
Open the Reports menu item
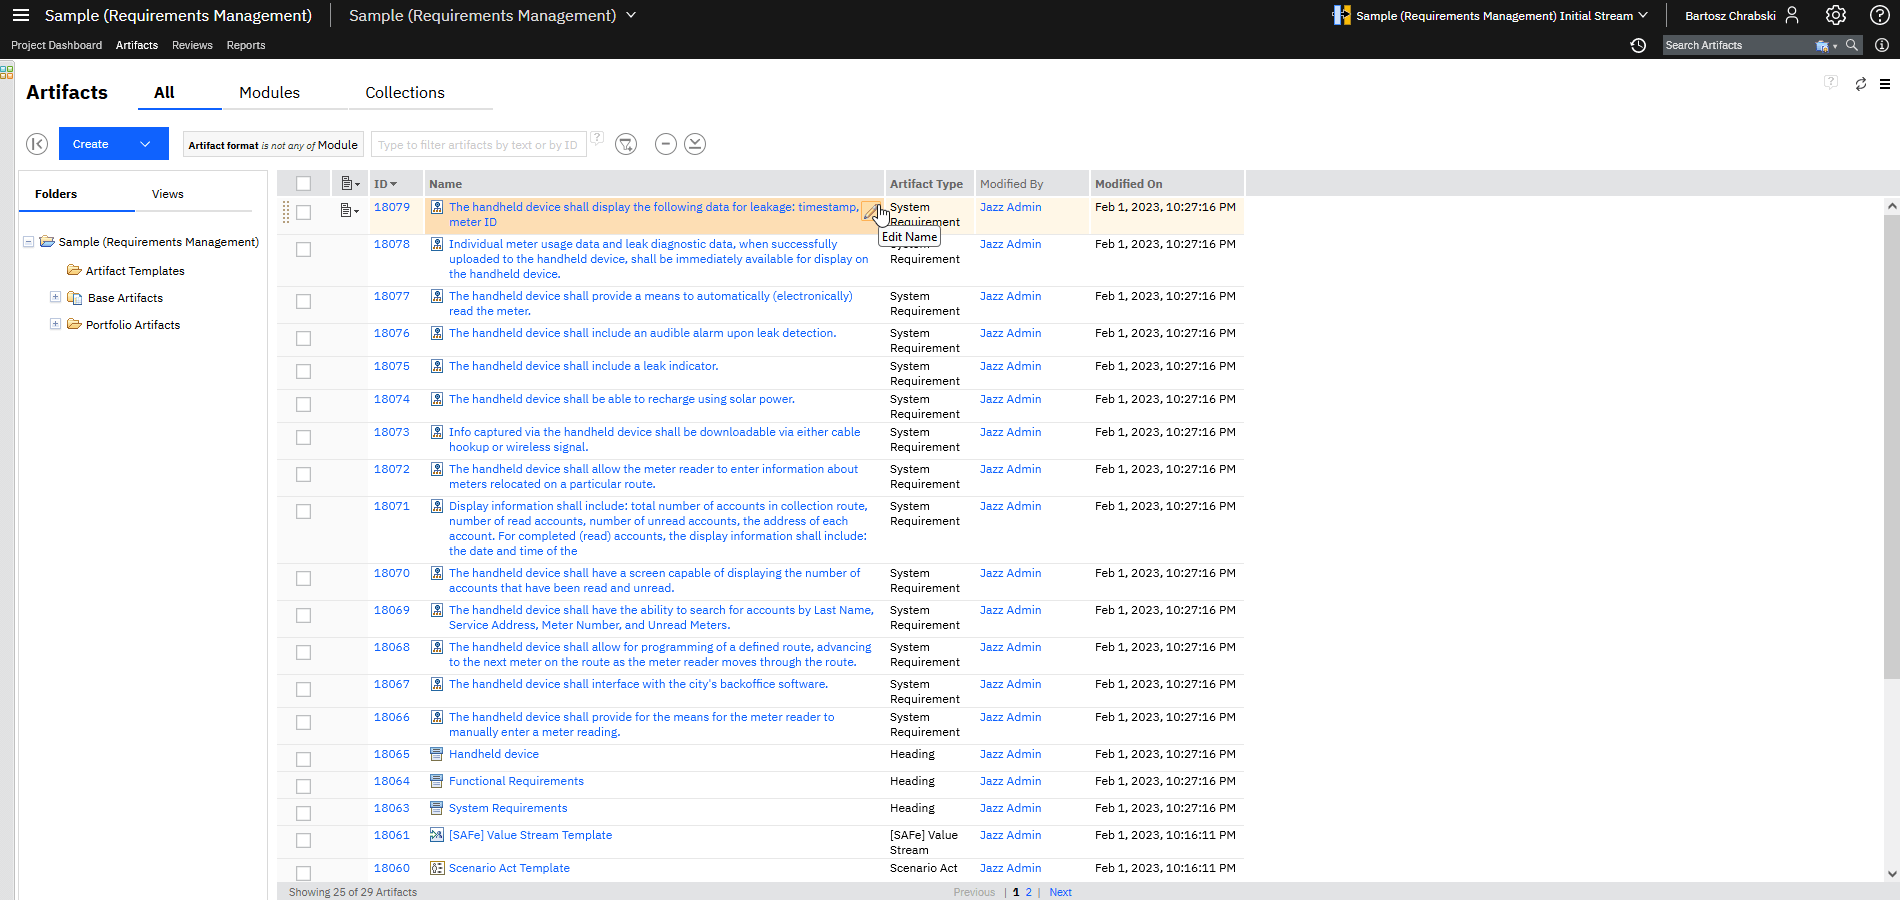click(x=246, y=45)
